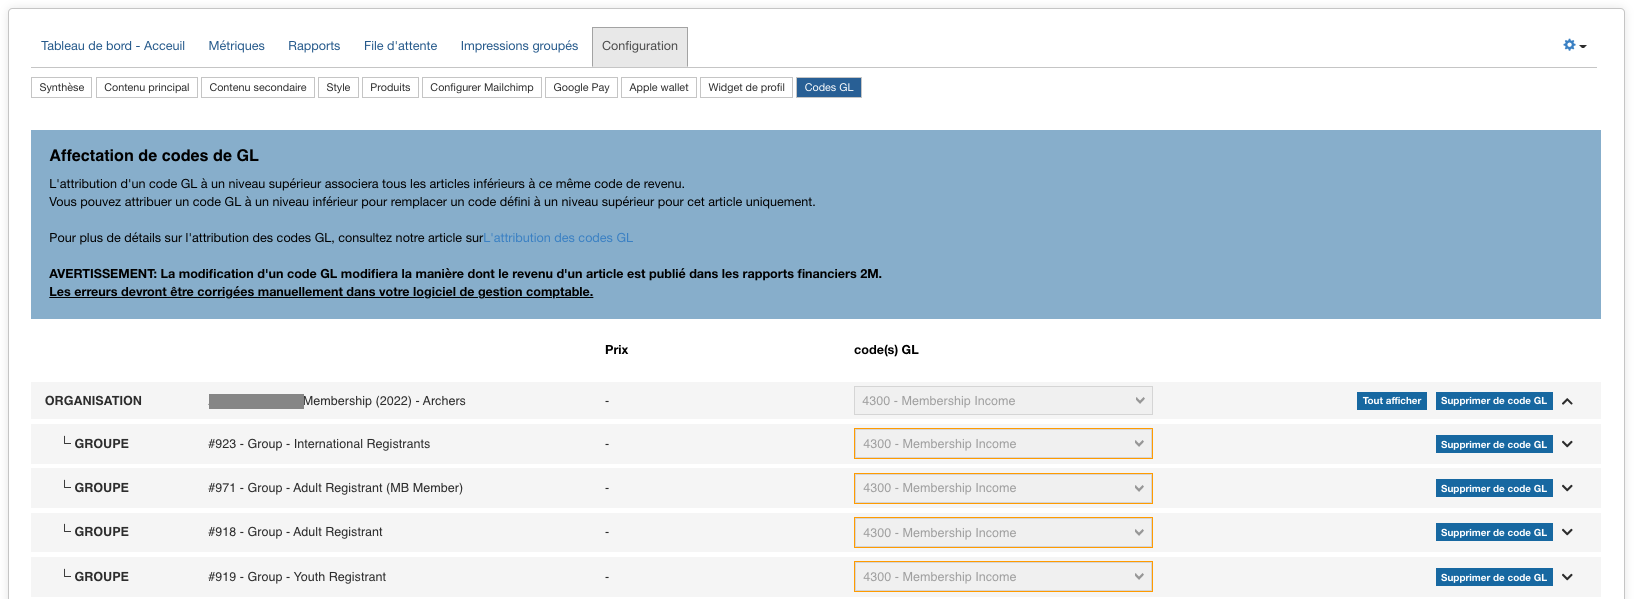1635x599 pixels.
Task: Select the Apple wallet sub-tab
Action: (x=658, y=88)
